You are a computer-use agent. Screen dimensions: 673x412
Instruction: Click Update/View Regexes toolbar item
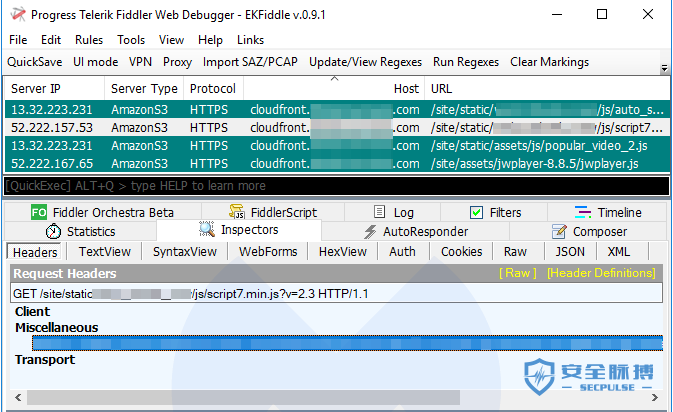(x=365, y=62)
